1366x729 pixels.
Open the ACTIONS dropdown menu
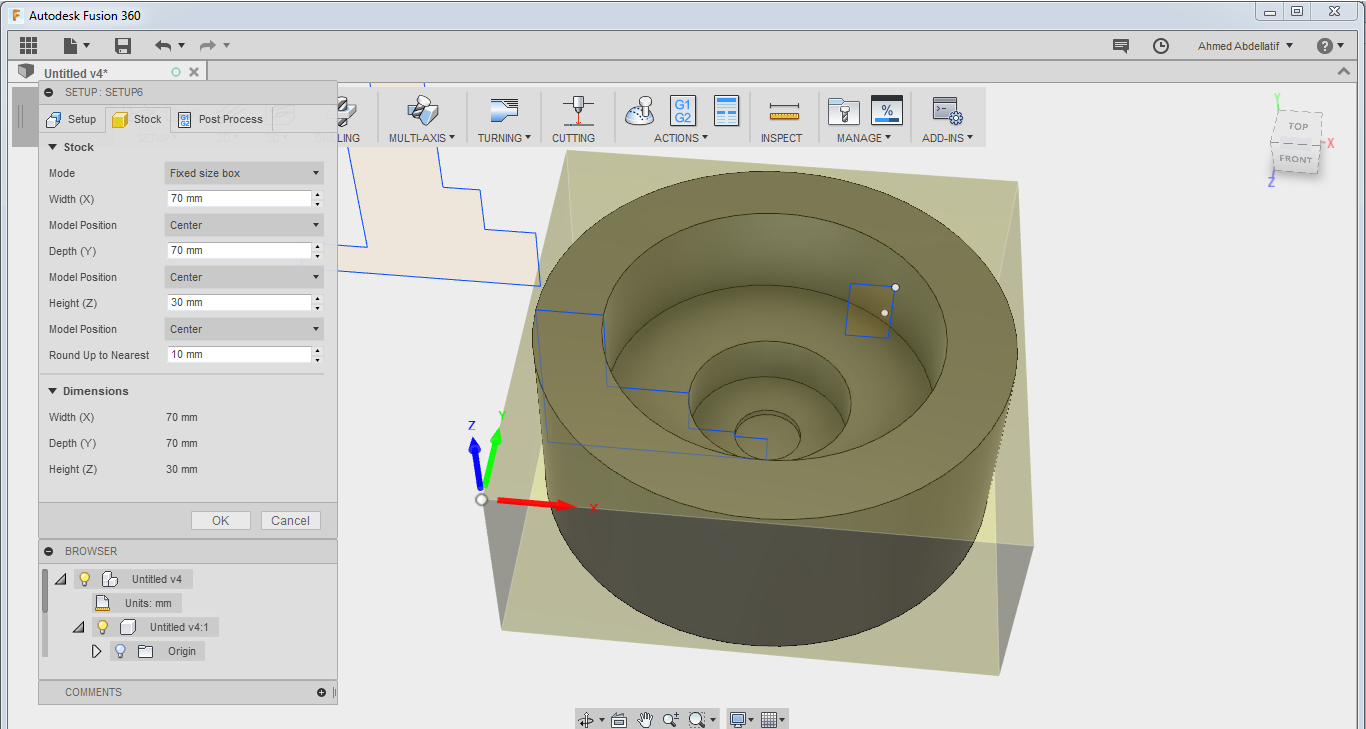point(681,138)
